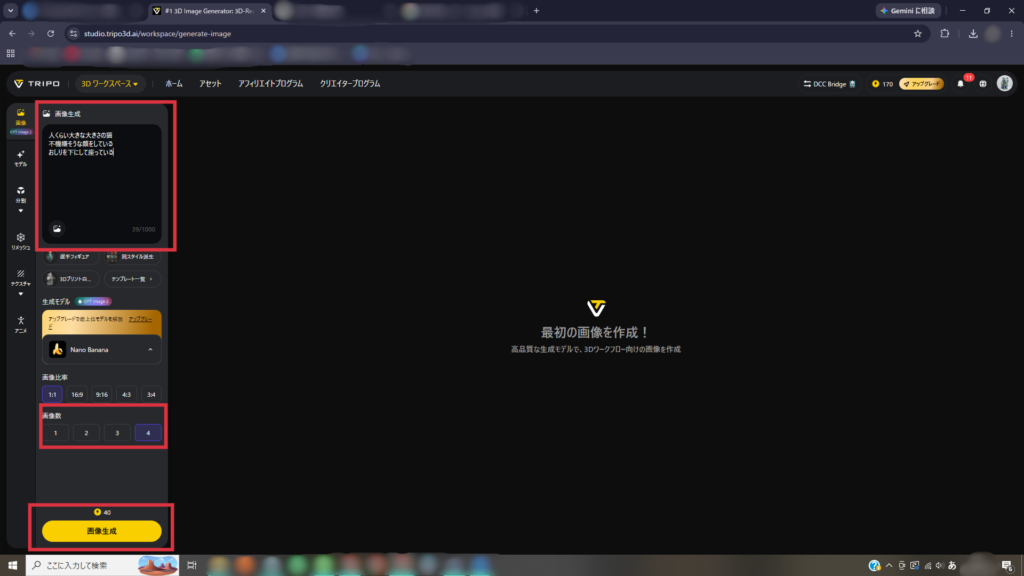Screen dimensions: 1024x576
Task: Expand the テンプレート一覧 template list
Action: coord(132,279)
